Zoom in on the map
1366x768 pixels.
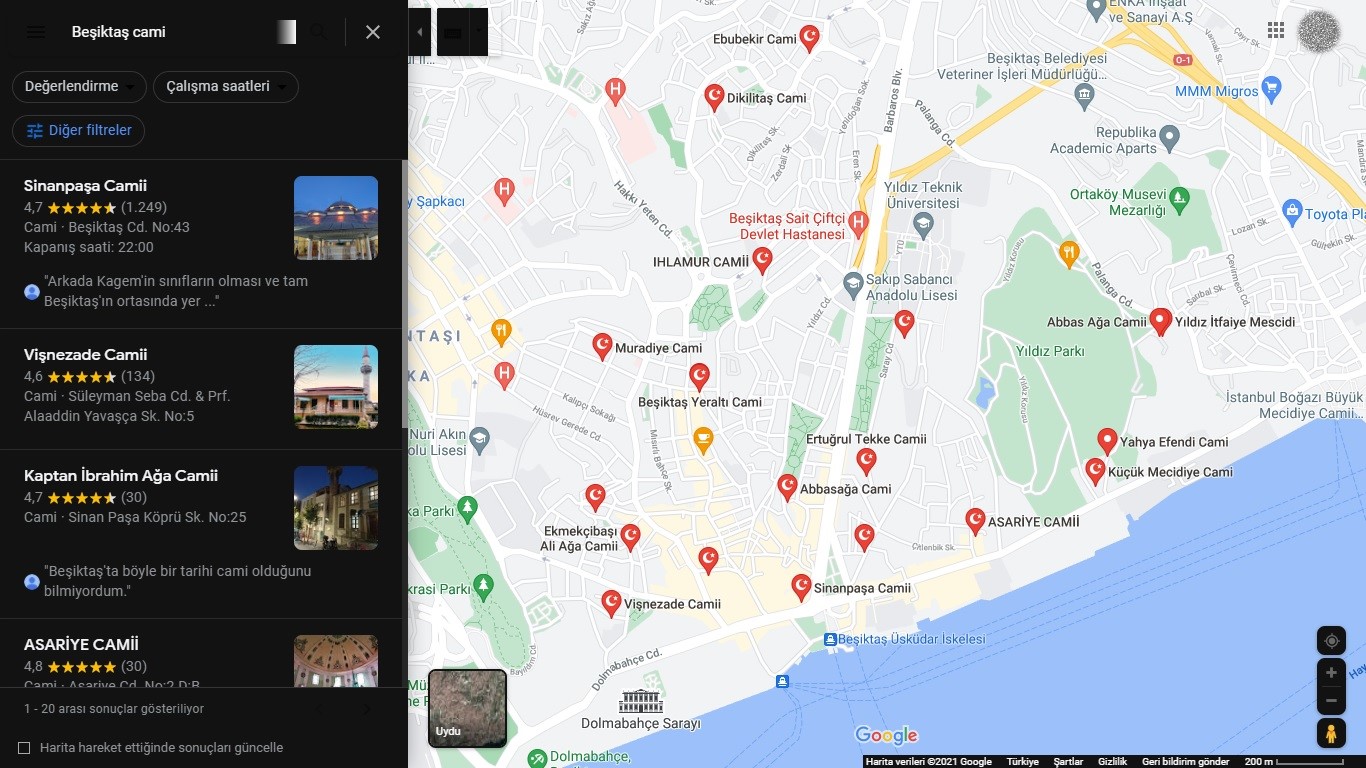pyautogui.click(x=1331, y=673)
